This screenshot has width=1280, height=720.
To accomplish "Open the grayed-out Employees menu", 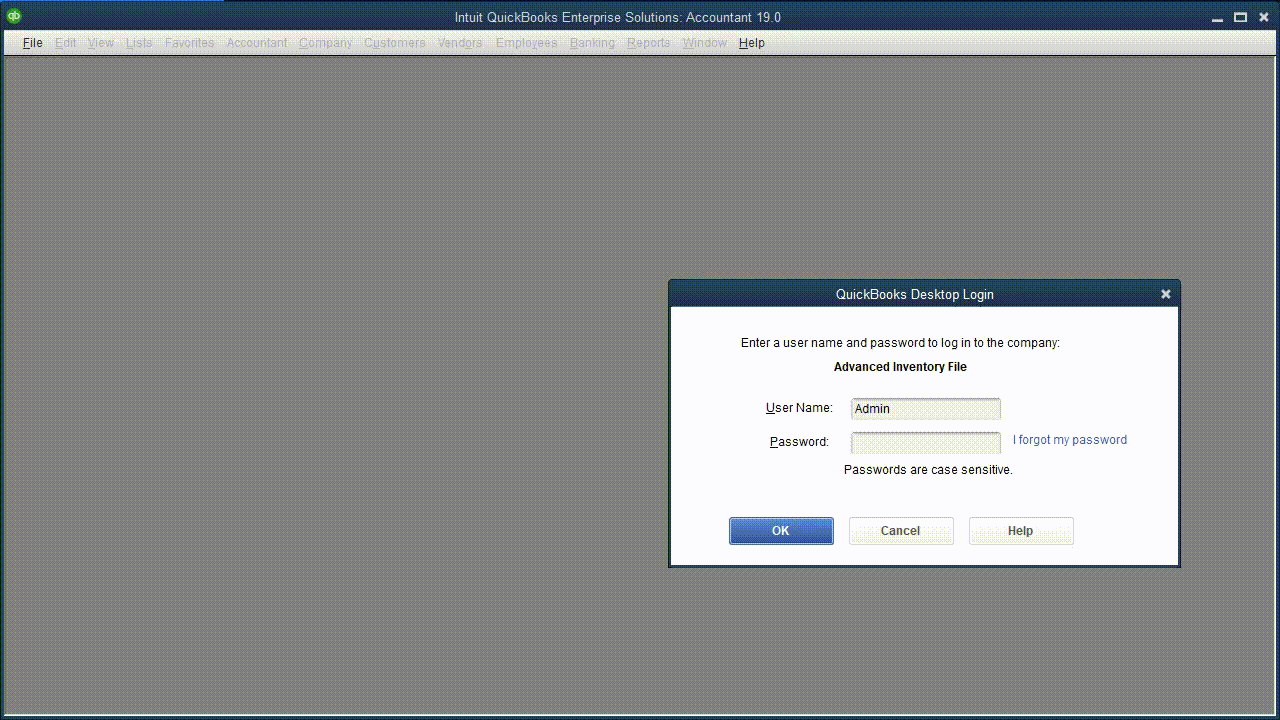I will tap(526, 43).
